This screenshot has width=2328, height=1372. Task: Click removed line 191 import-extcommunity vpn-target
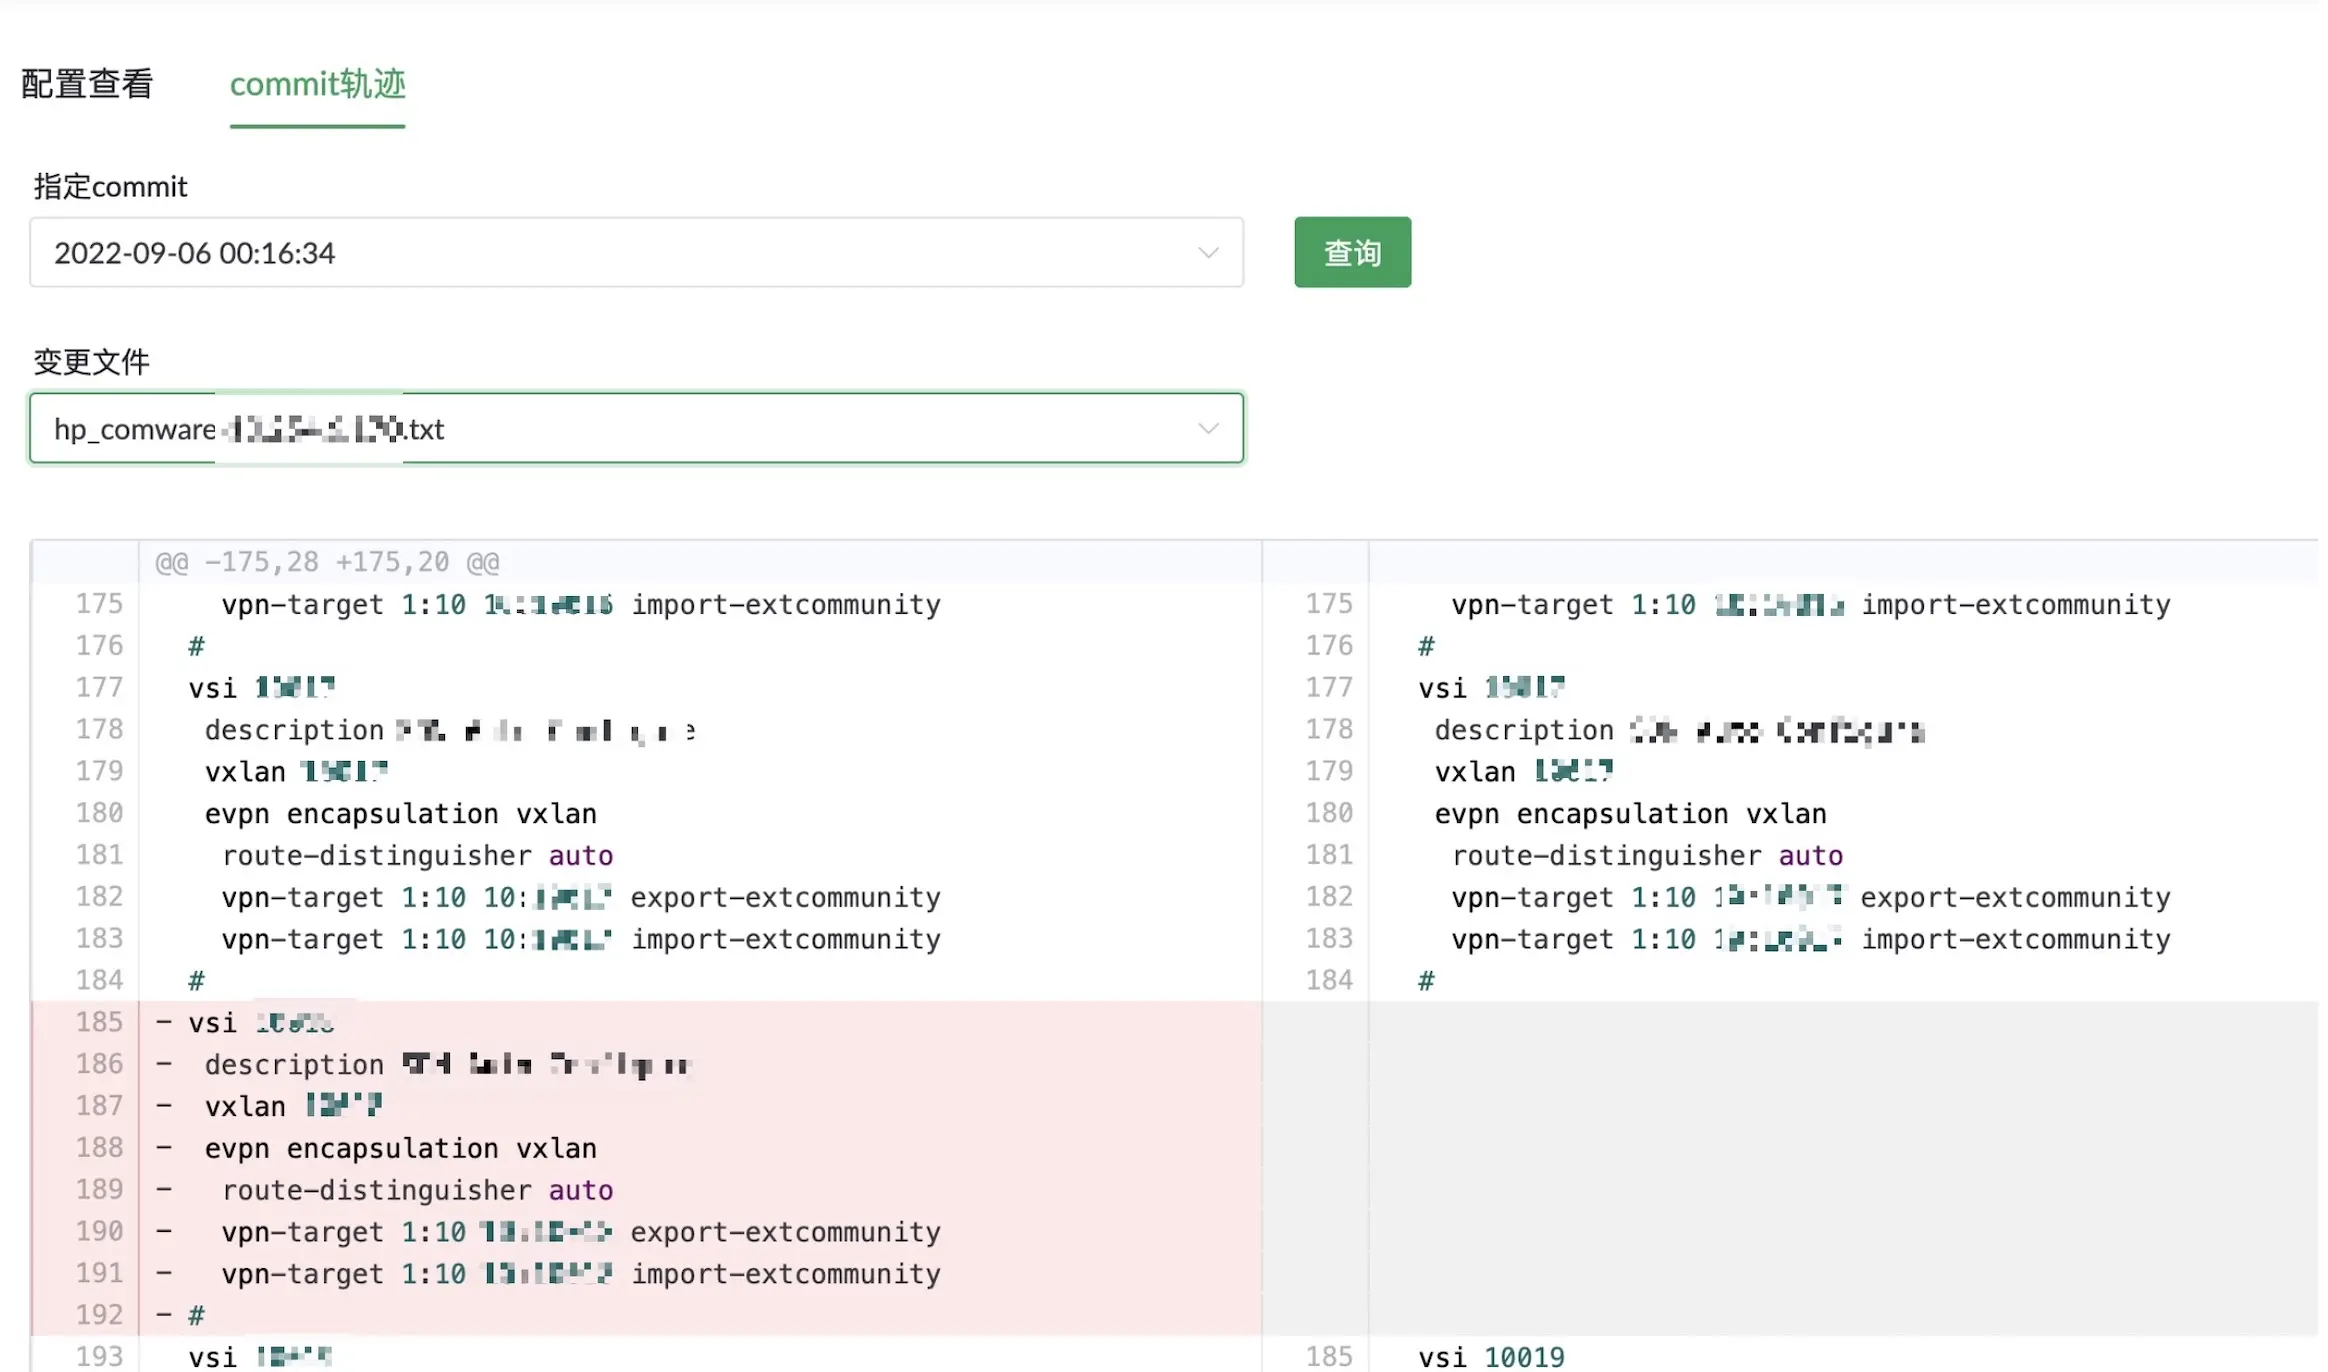[580, 1274]
